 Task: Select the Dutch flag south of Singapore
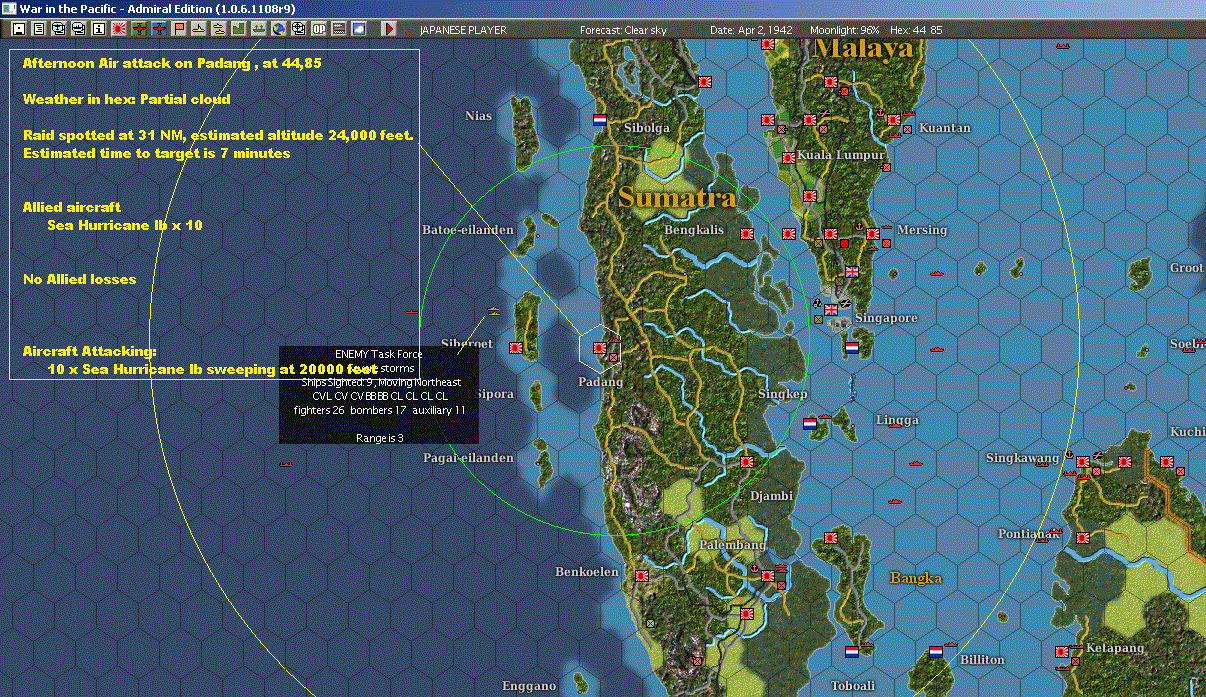click(x=852, y=348)
